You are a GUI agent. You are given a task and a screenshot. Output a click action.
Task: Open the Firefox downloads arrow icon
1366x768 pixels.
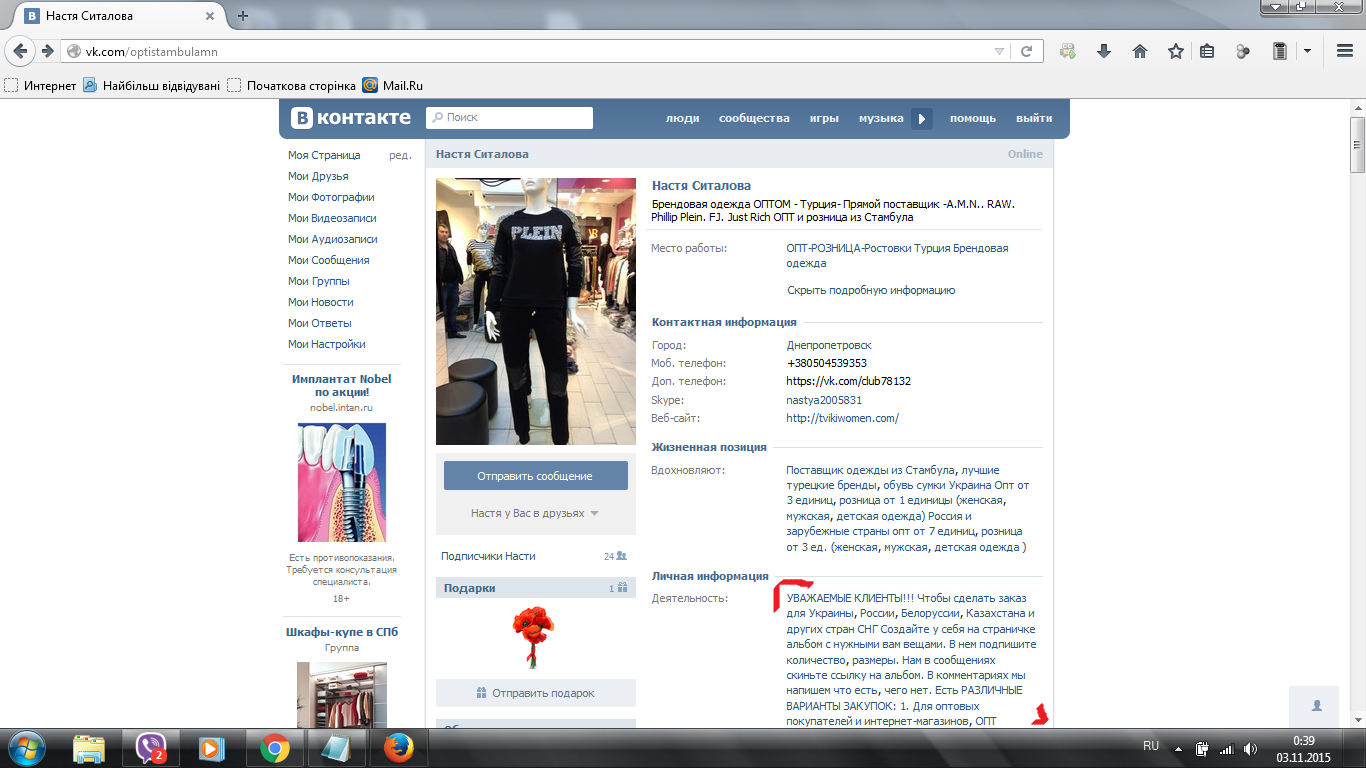pyautogui.click(x=1103, y=51)
